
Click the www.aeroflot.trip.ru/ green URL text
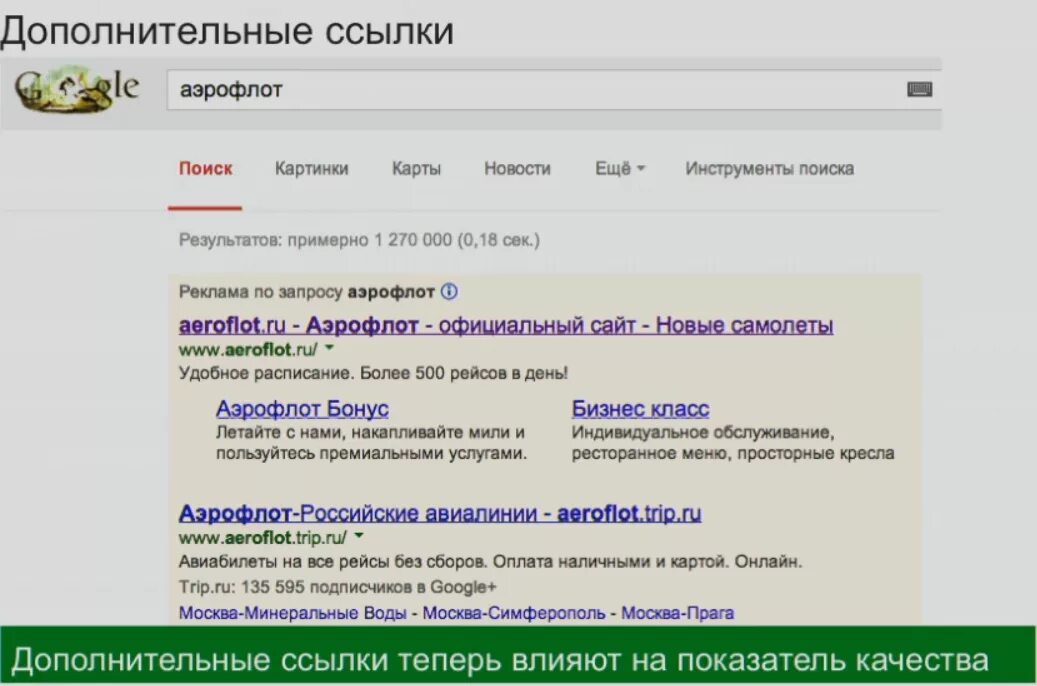[263, 538]
